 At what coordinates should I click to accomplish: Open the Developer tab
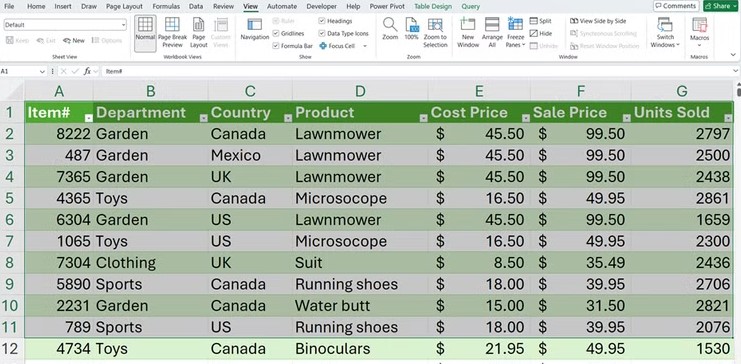coord(321,7)
